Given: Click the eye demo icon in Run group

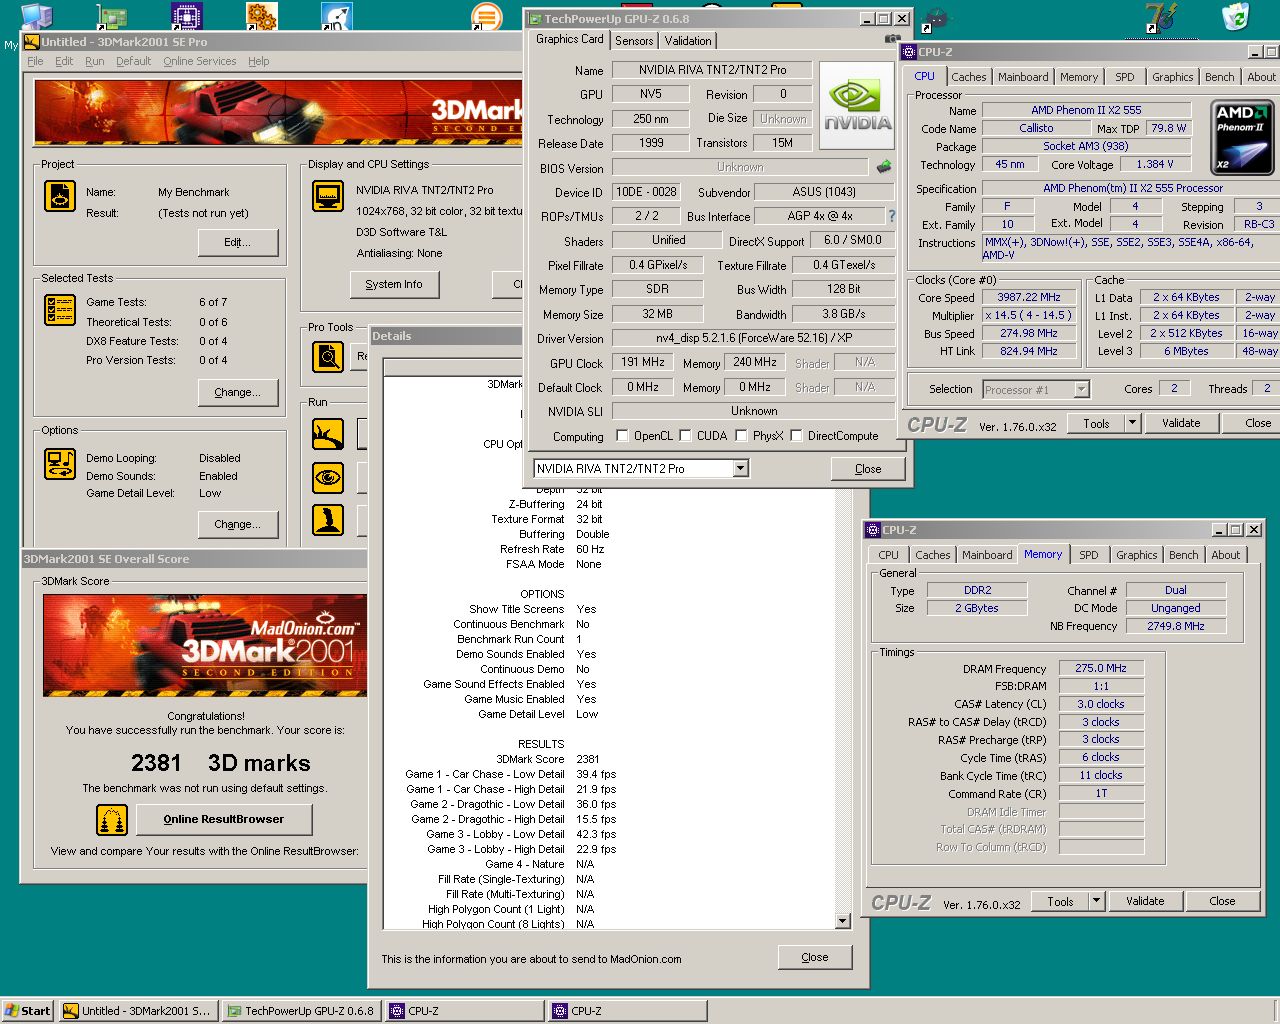Looking at the screenshot, I should pos(328,478).
